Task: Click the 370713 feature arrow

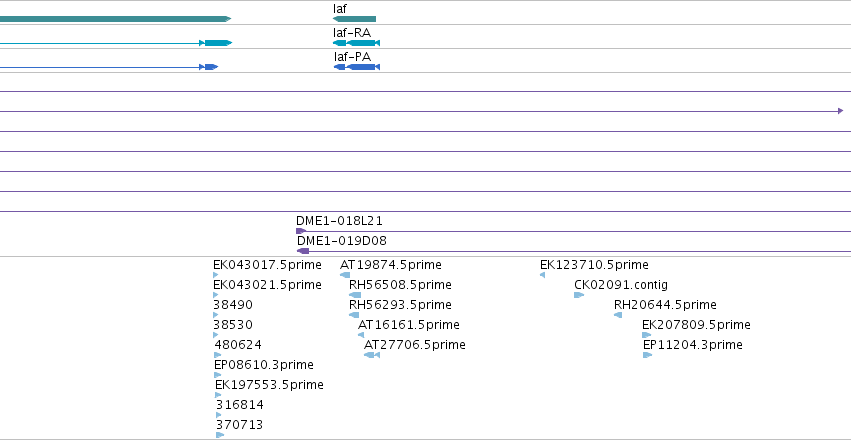Action: point(220,435)
